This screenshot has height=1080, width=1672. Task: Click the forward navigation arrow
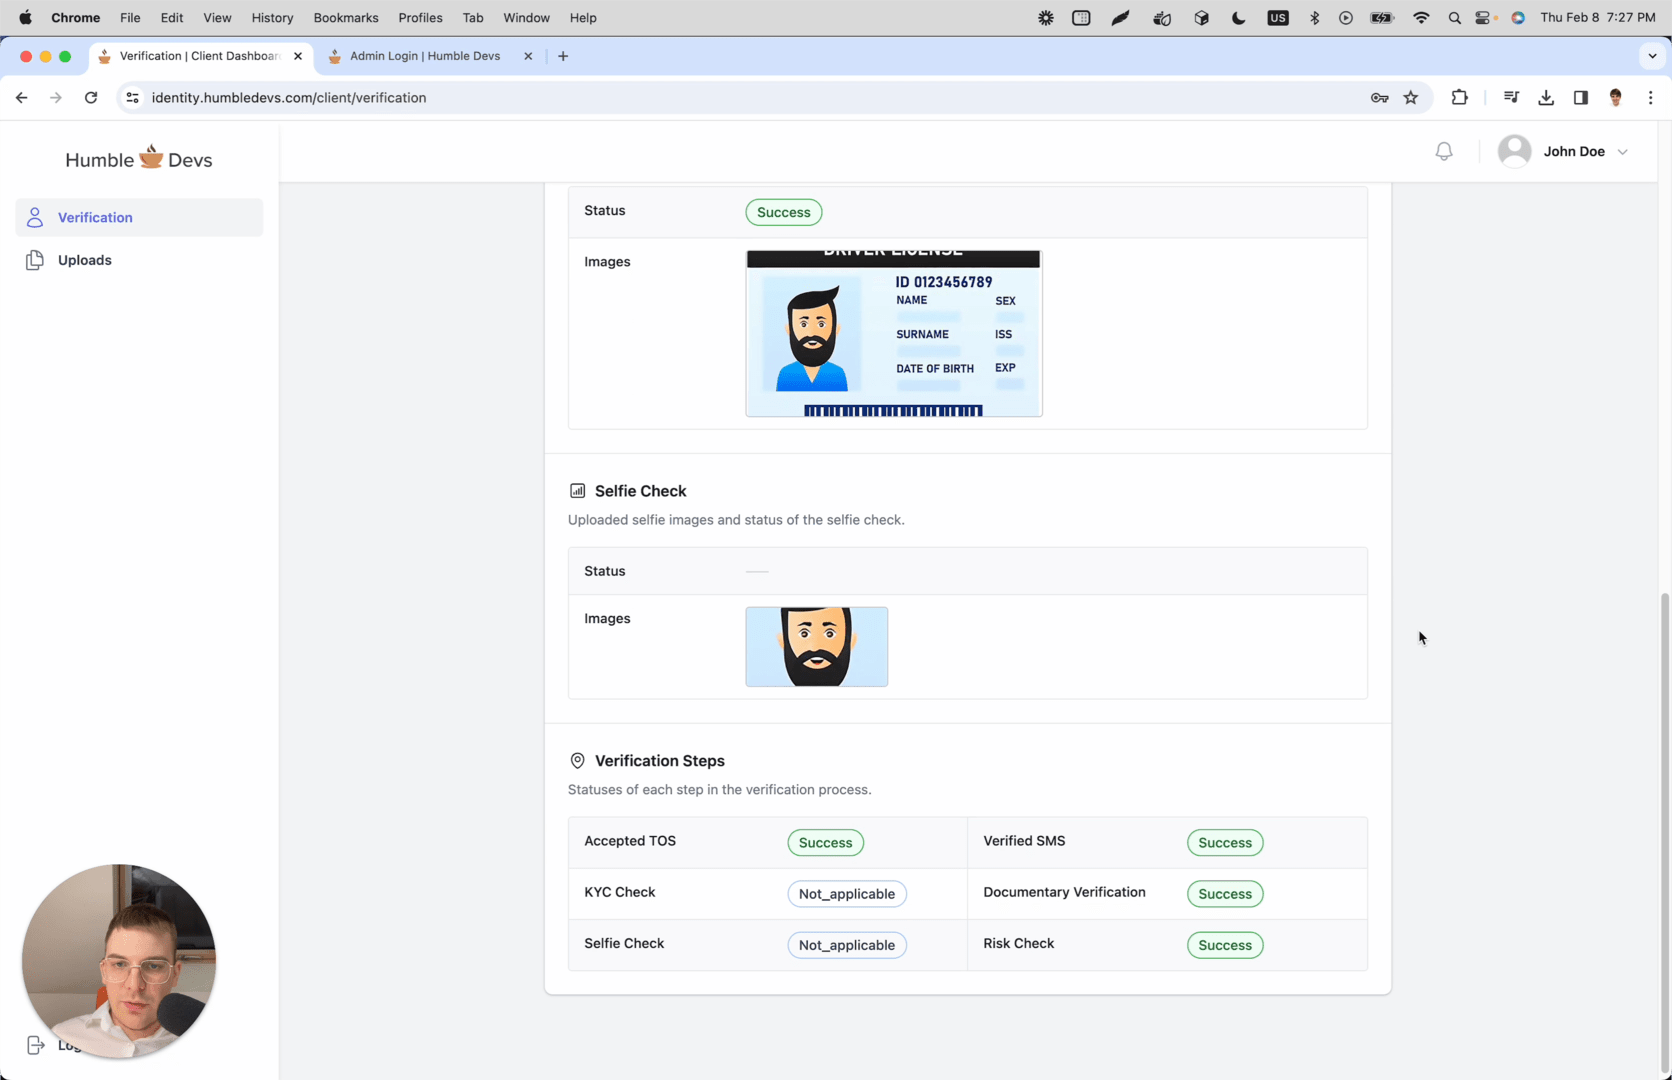(56, 97)
